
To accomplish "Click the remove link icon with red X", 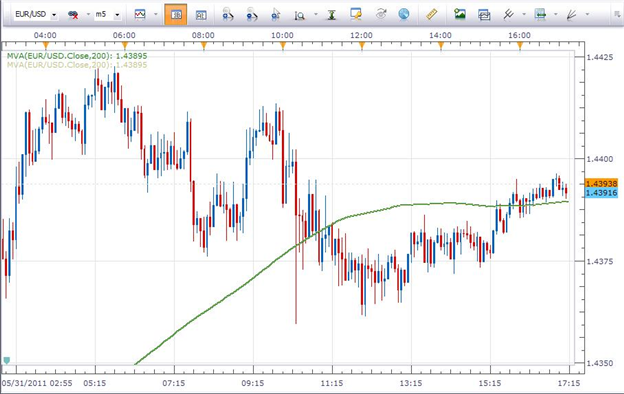I will (x=73, y=15).
